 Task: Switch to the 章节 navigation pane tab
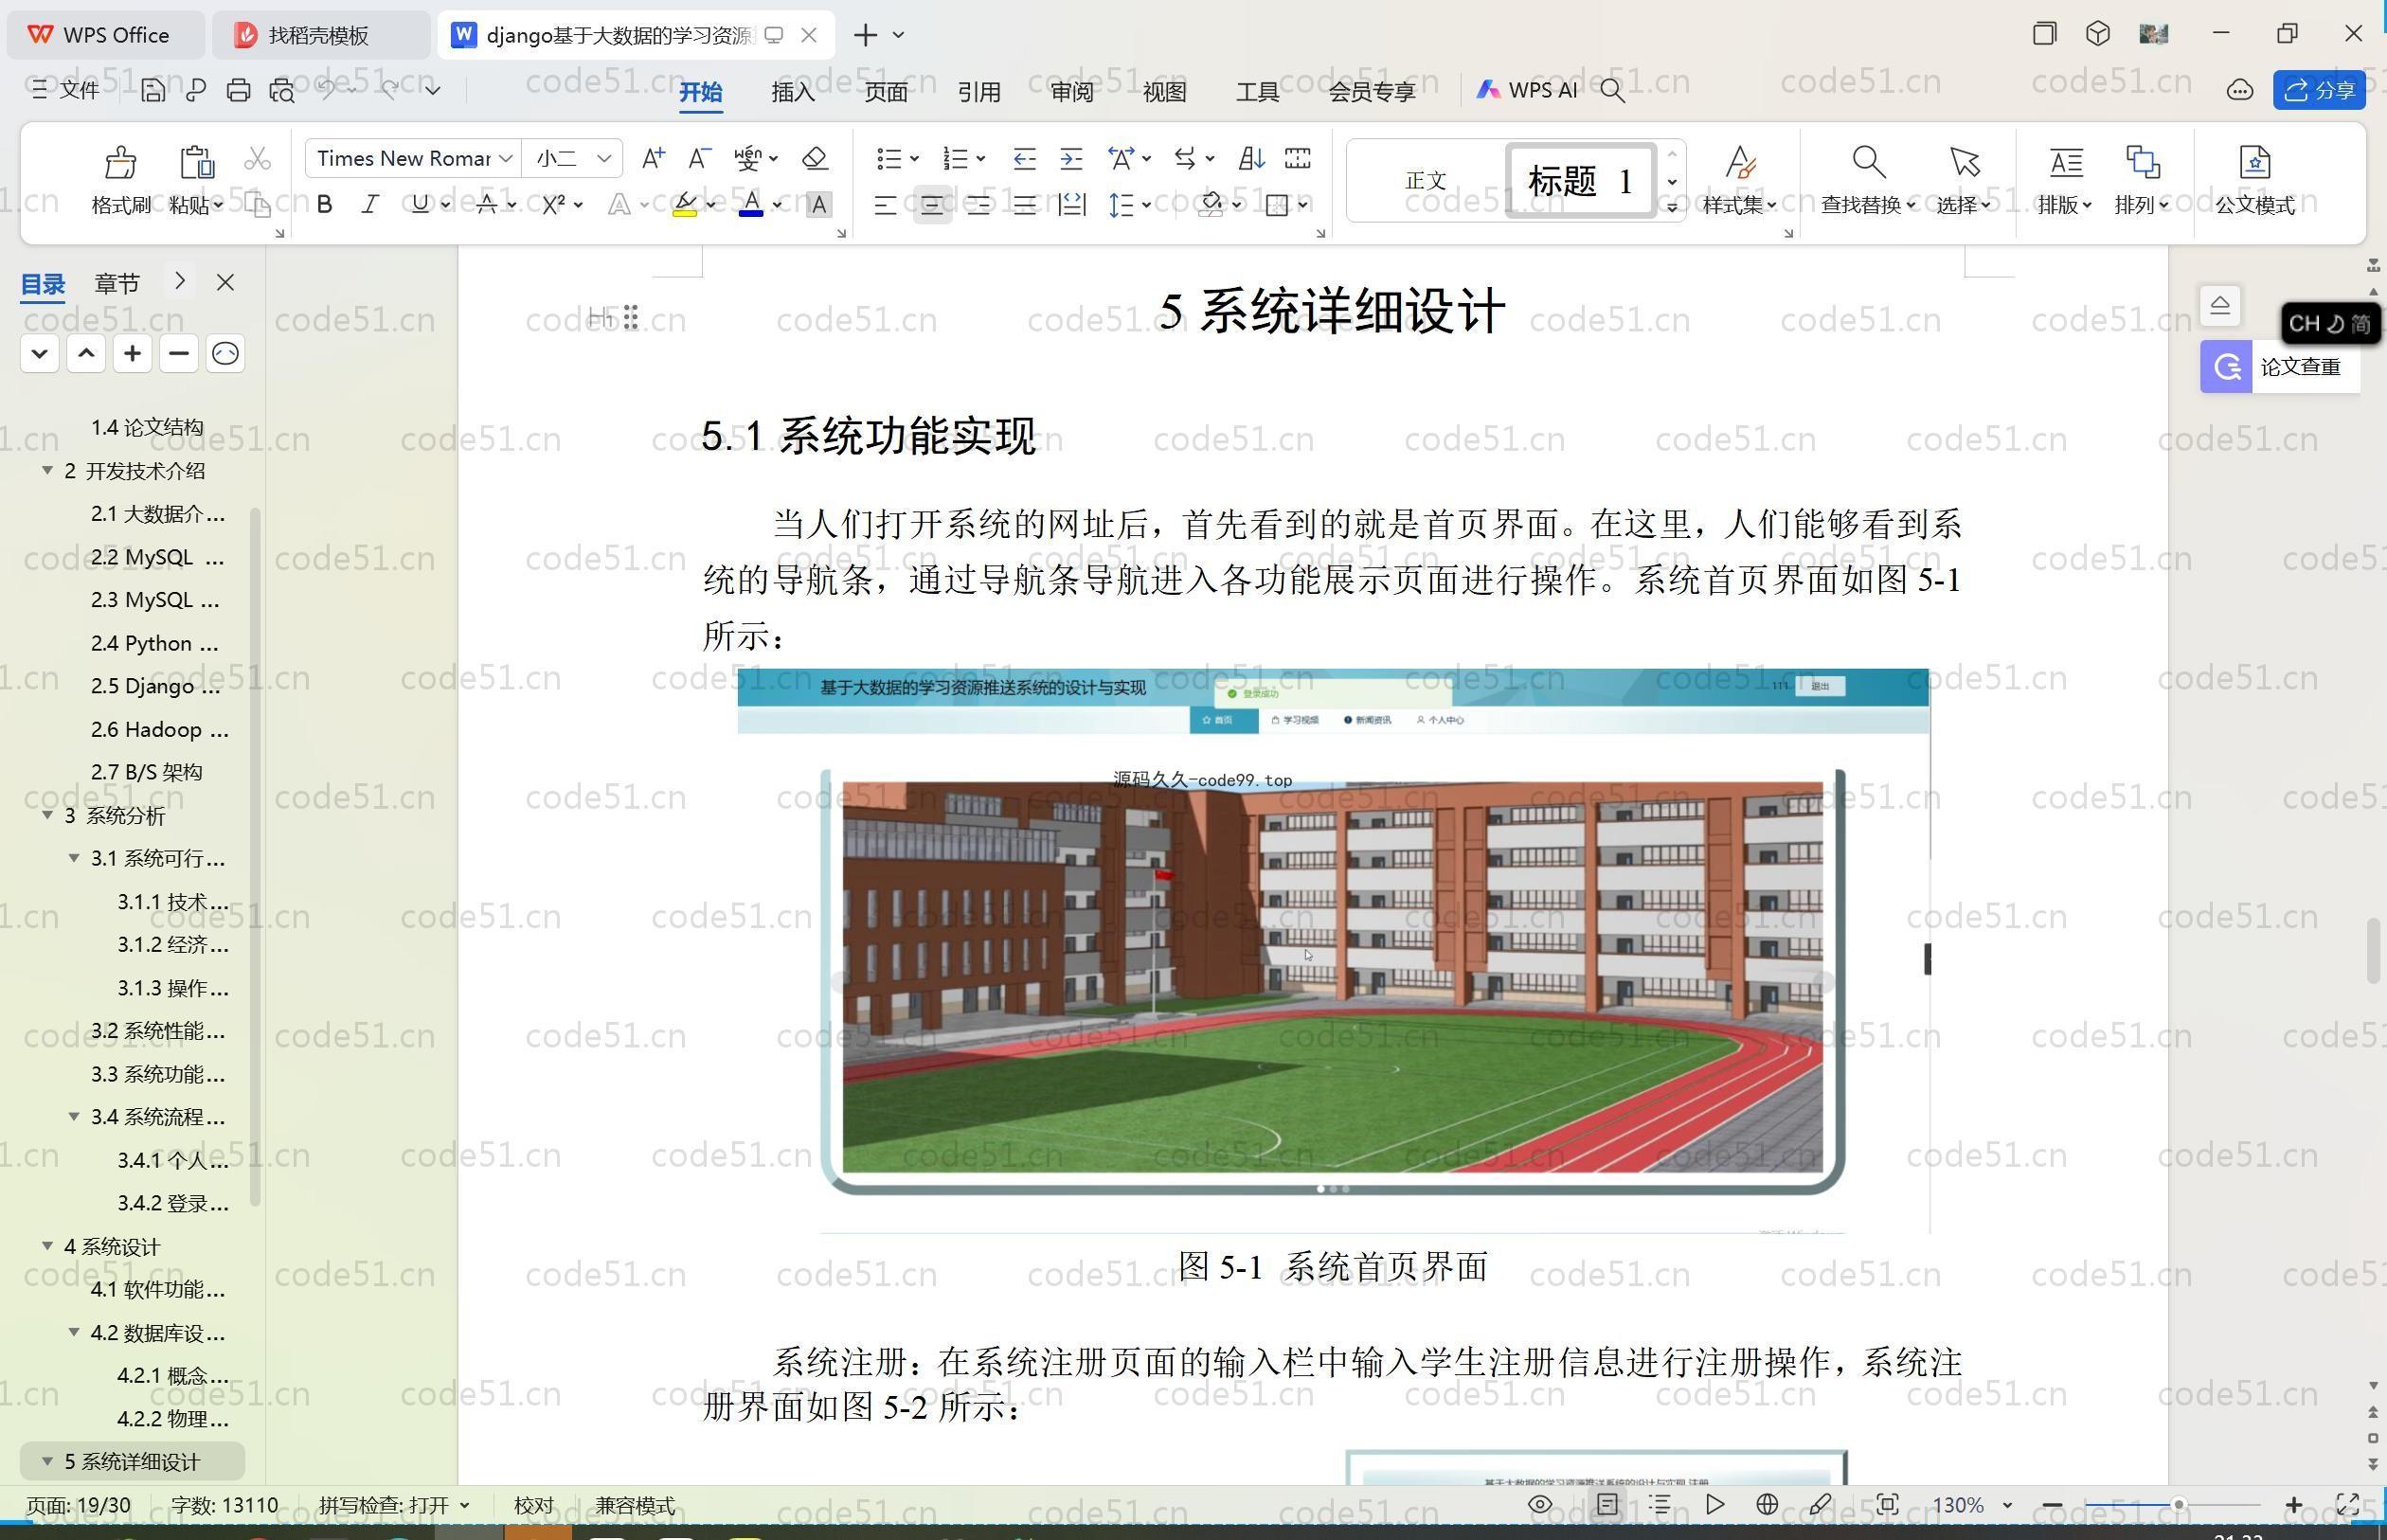pyautogui.click(x=117, y=284)
